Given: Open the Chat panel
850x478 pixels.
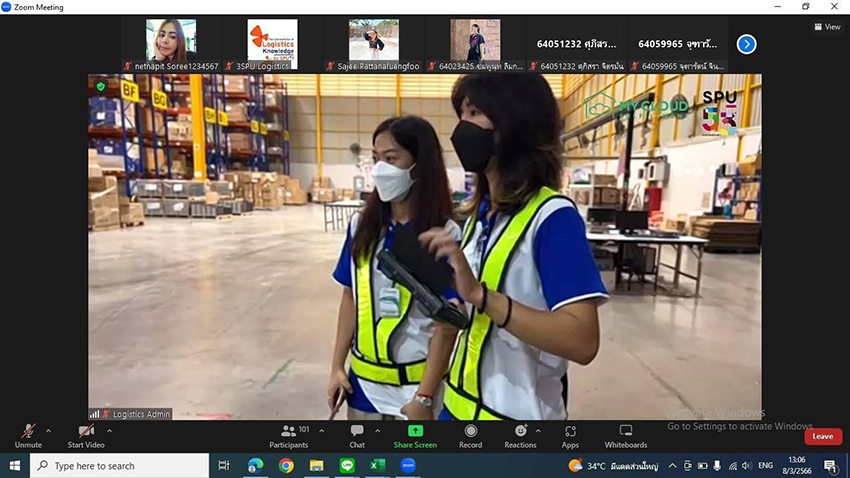Looking at the screenshot, I should (x=357, y=436).
